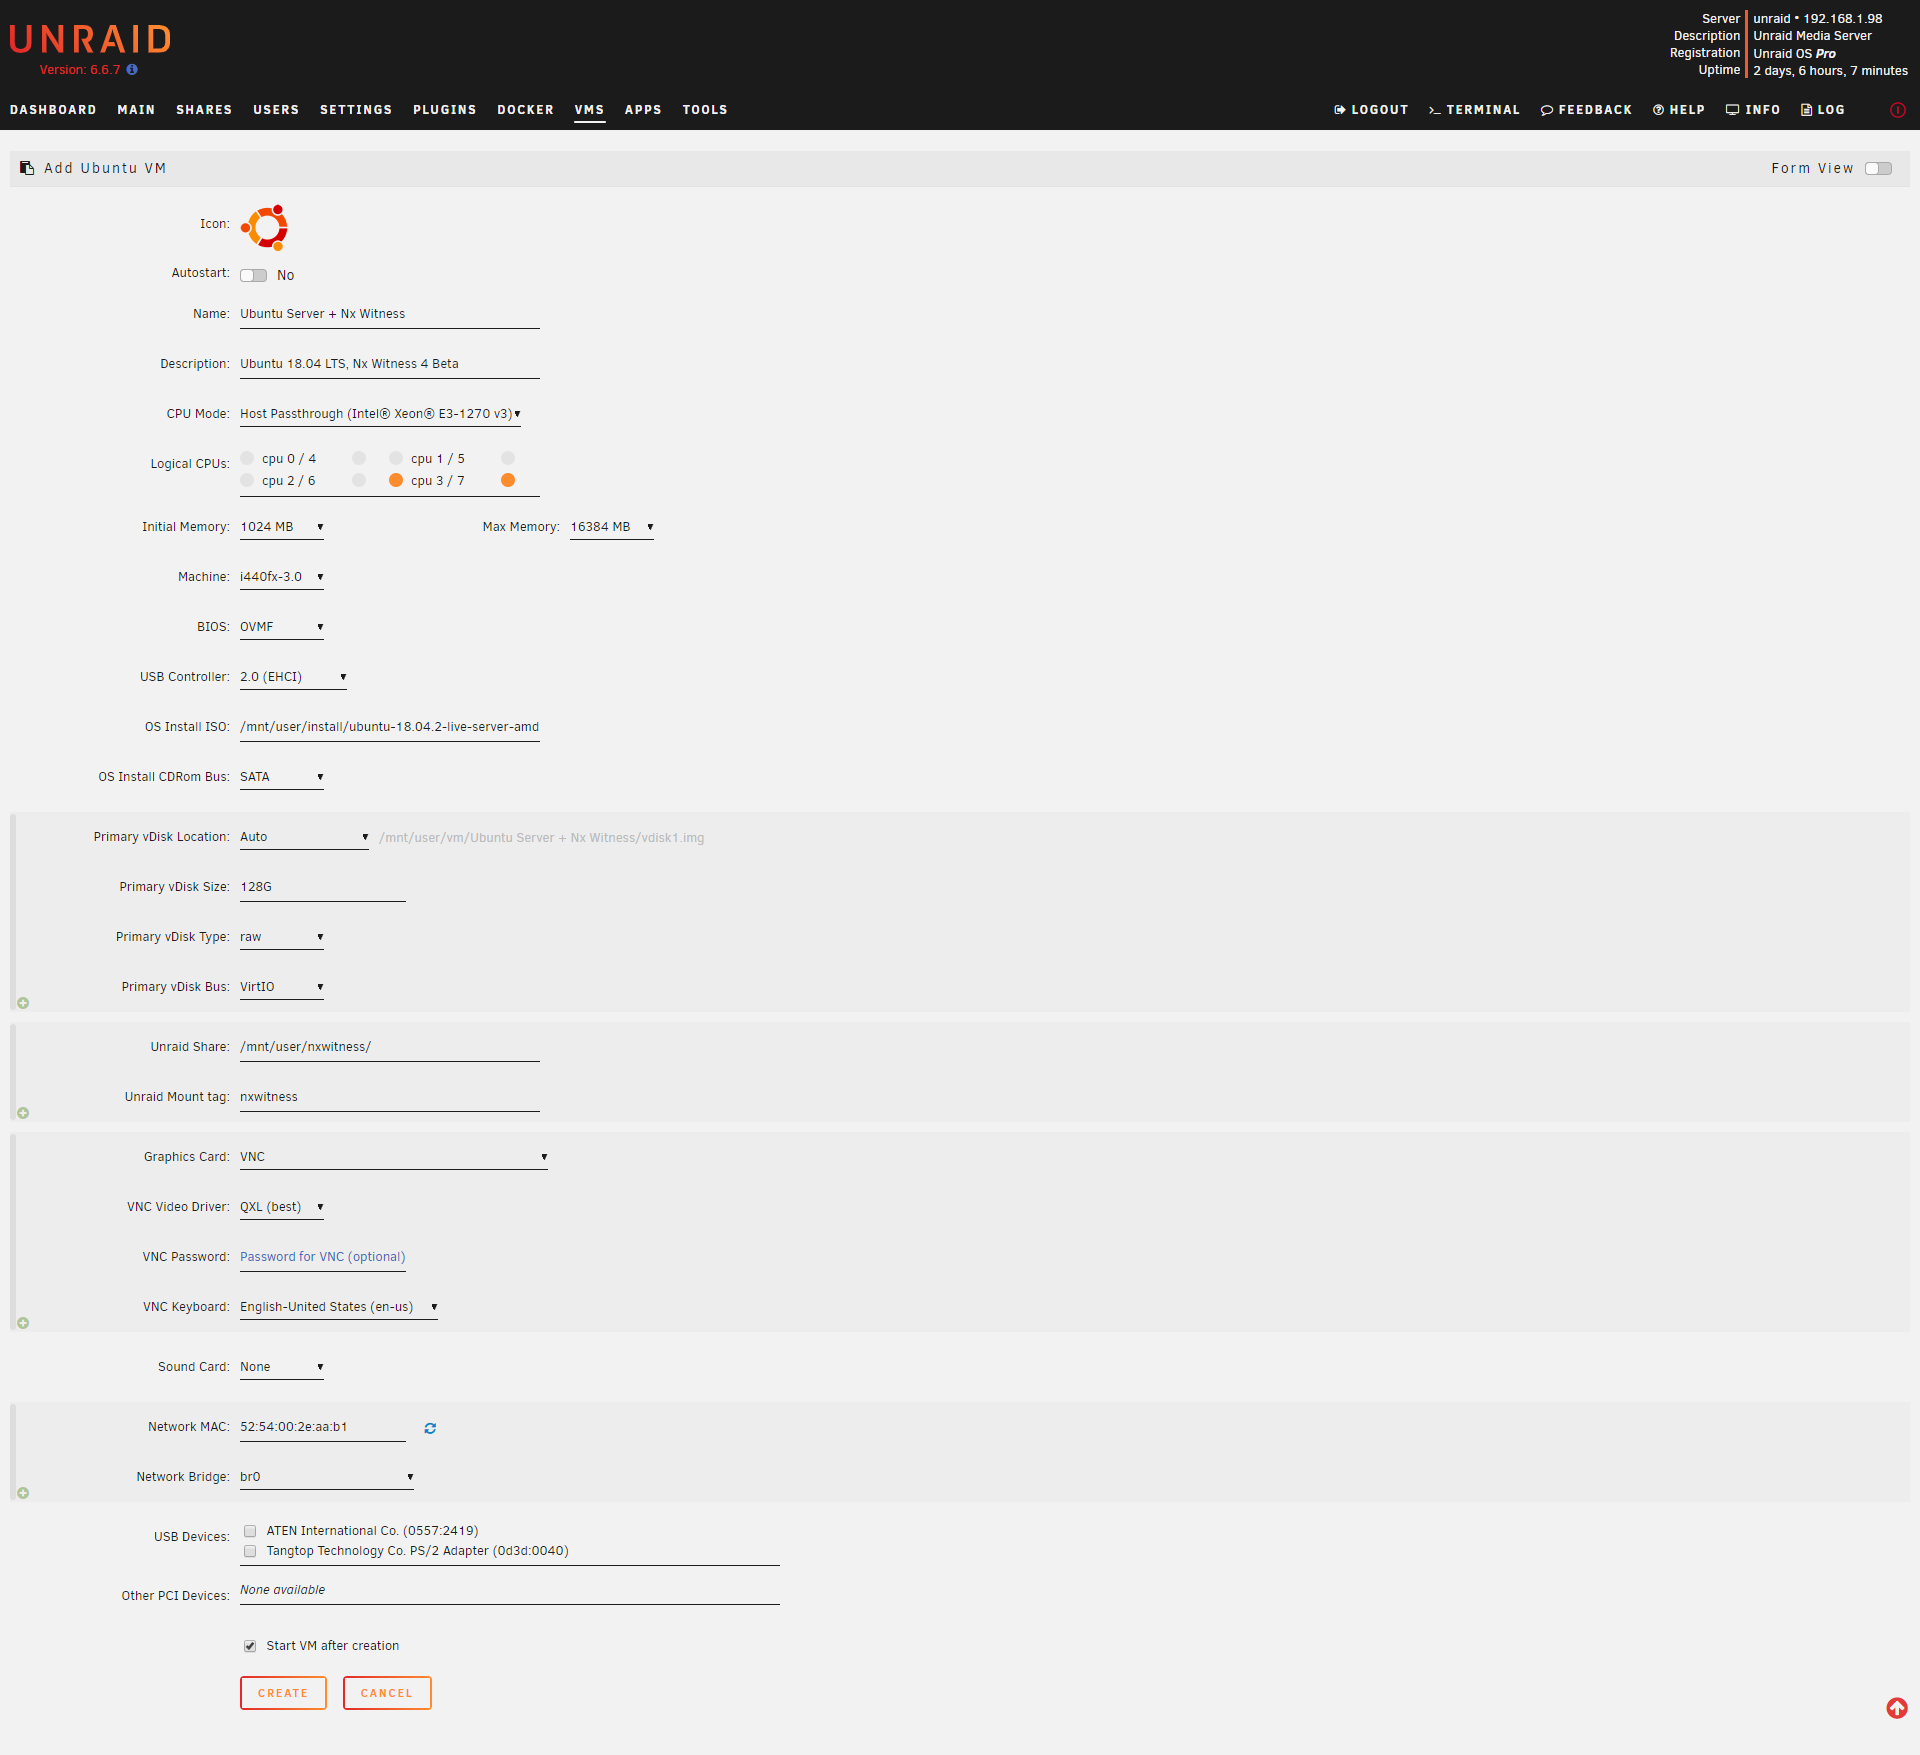
Task: Click the back-to-top arrow icon
Action: pyautogui.click(x=1896, y=1708)
